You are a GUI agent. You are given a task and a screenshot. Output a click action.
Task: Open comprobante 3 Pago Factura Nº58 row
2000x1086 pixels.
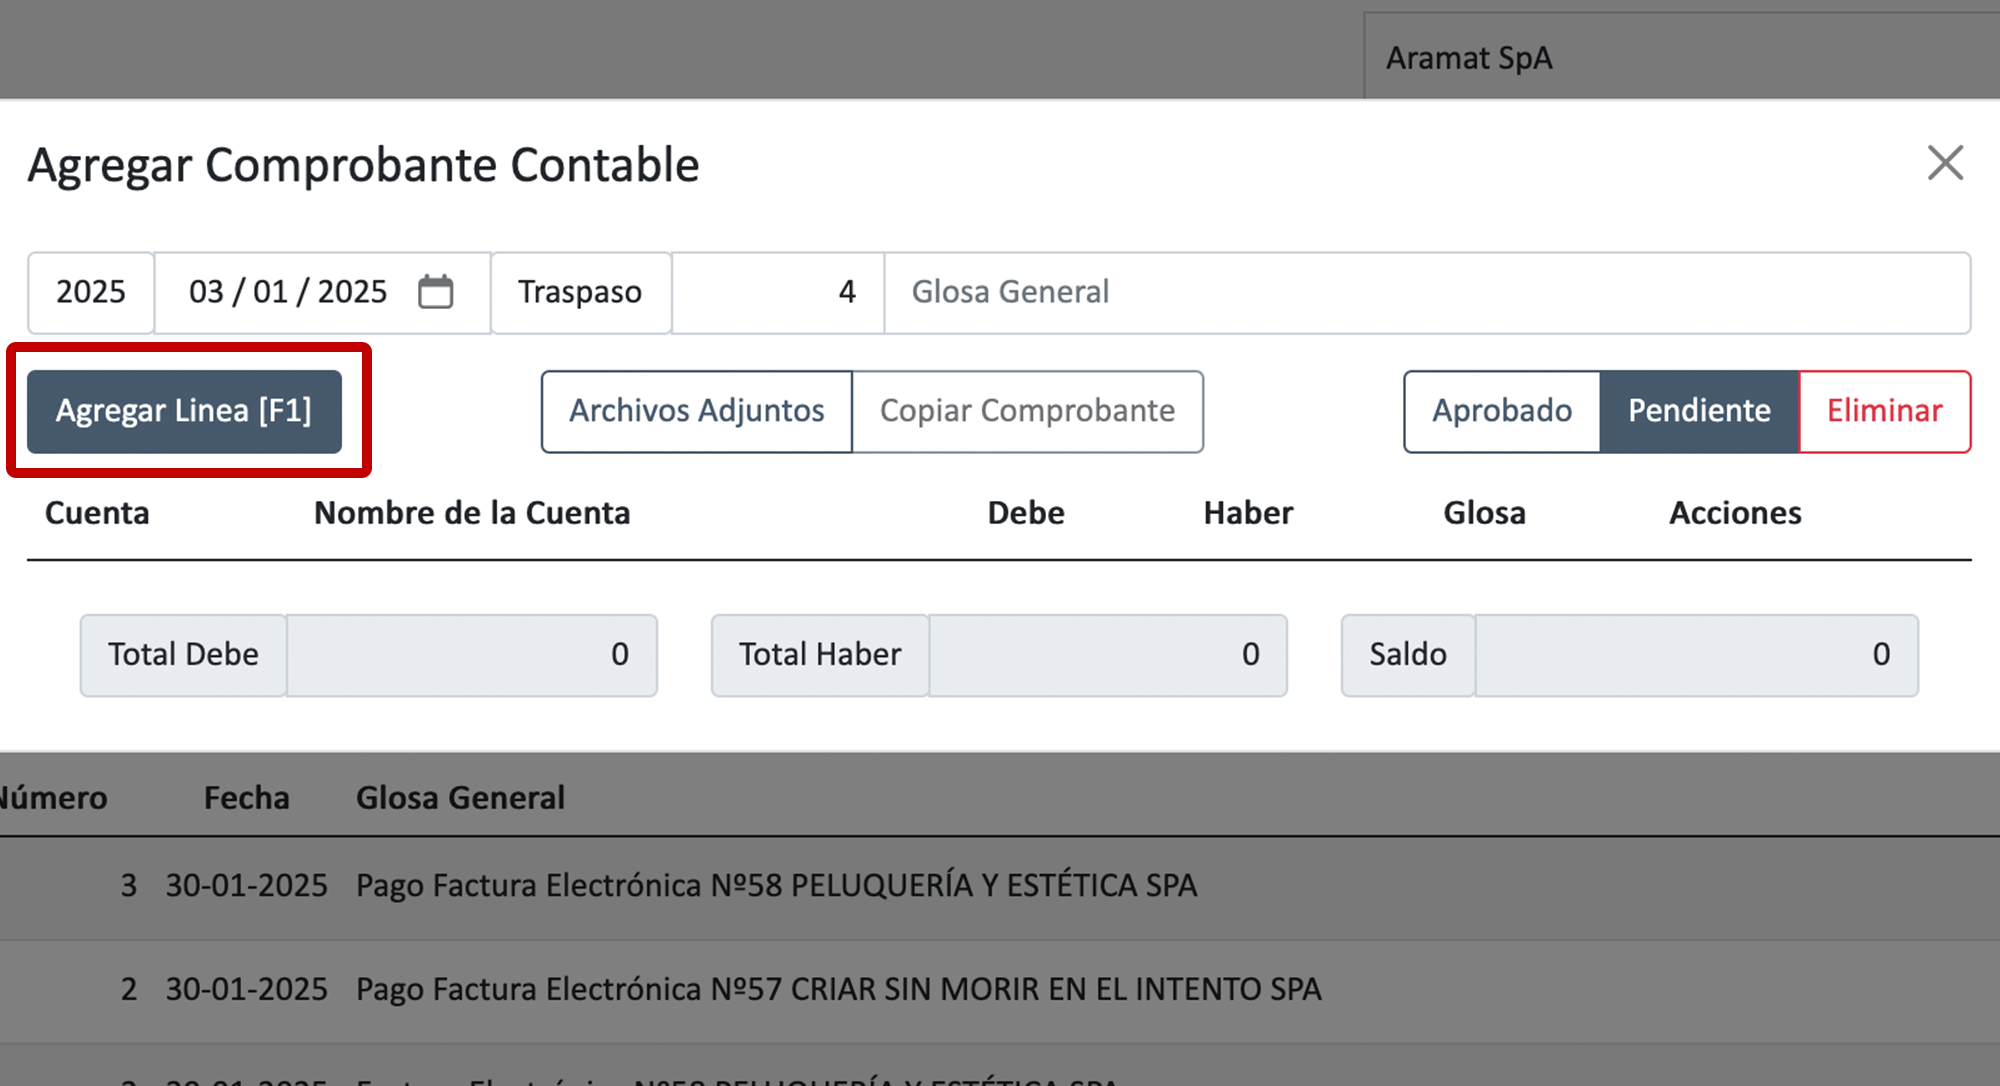[776, 886]
